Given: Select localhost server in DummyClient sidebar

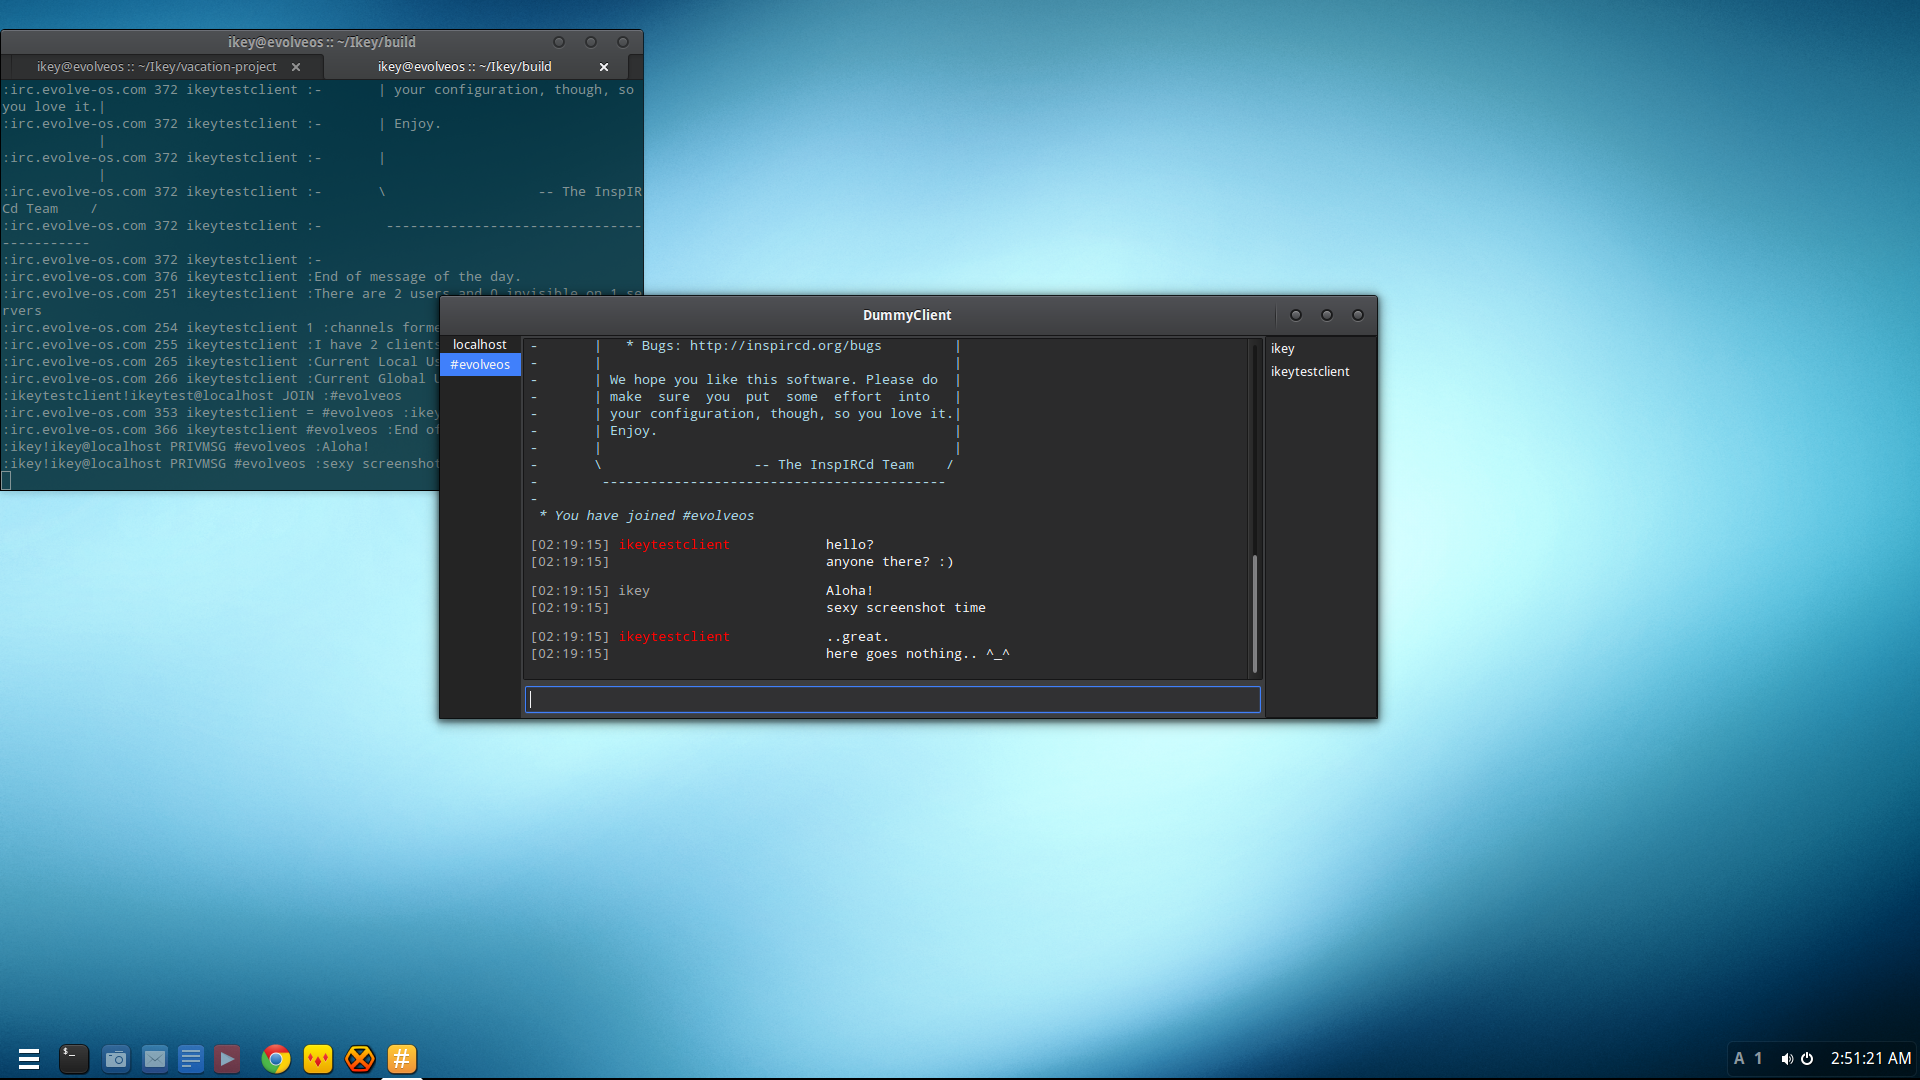Looking at the screenshot, I should (480, 345).
